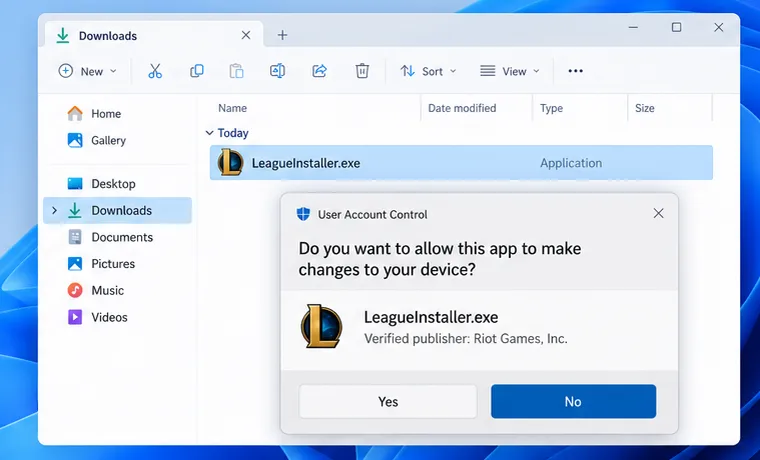760x460 pixels.
Task: Click the Delete trash can icon
Action: click(x=362, y=71)
